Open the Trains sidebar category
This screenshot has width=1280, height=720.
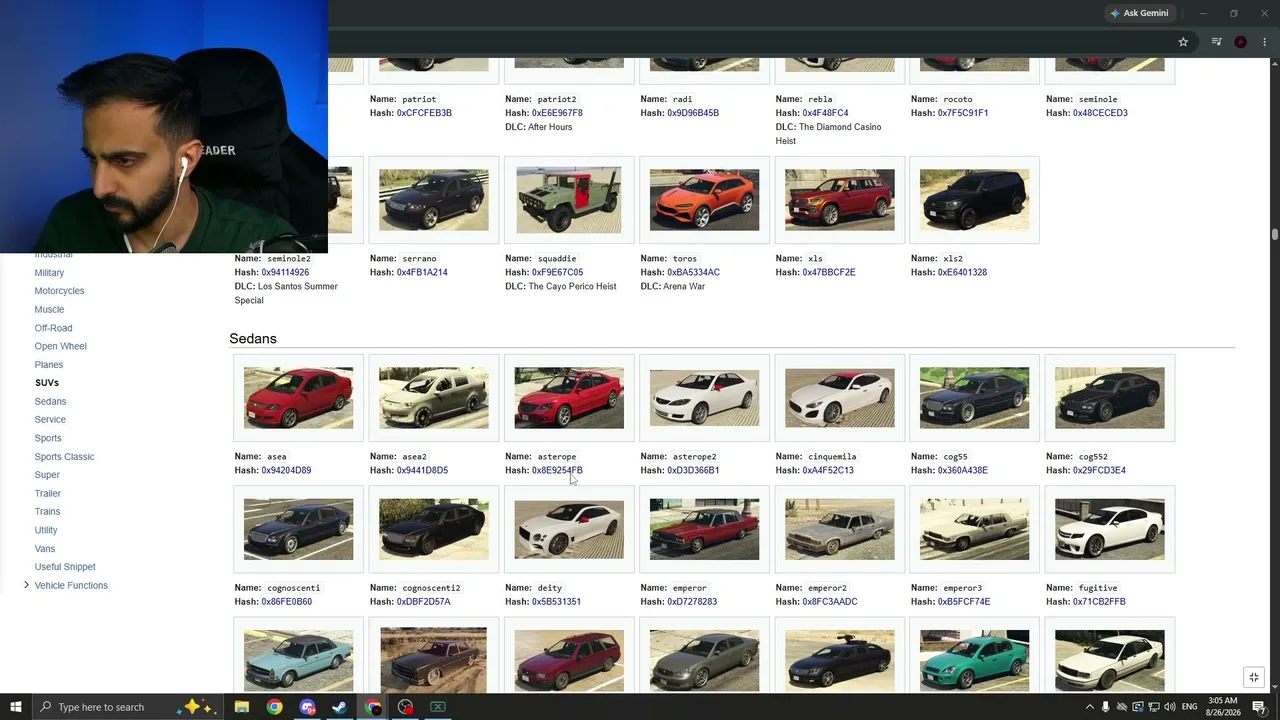(x=47, y=512)
